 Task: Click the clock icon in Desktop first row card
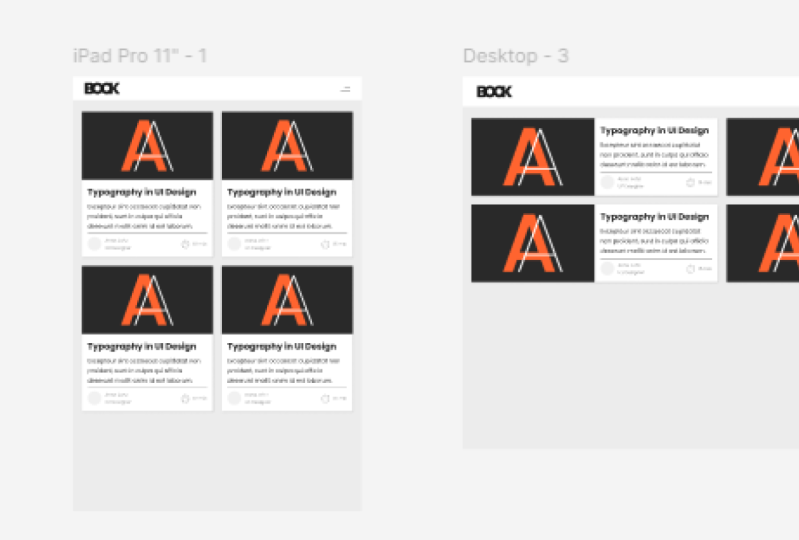tap(690, 182)
